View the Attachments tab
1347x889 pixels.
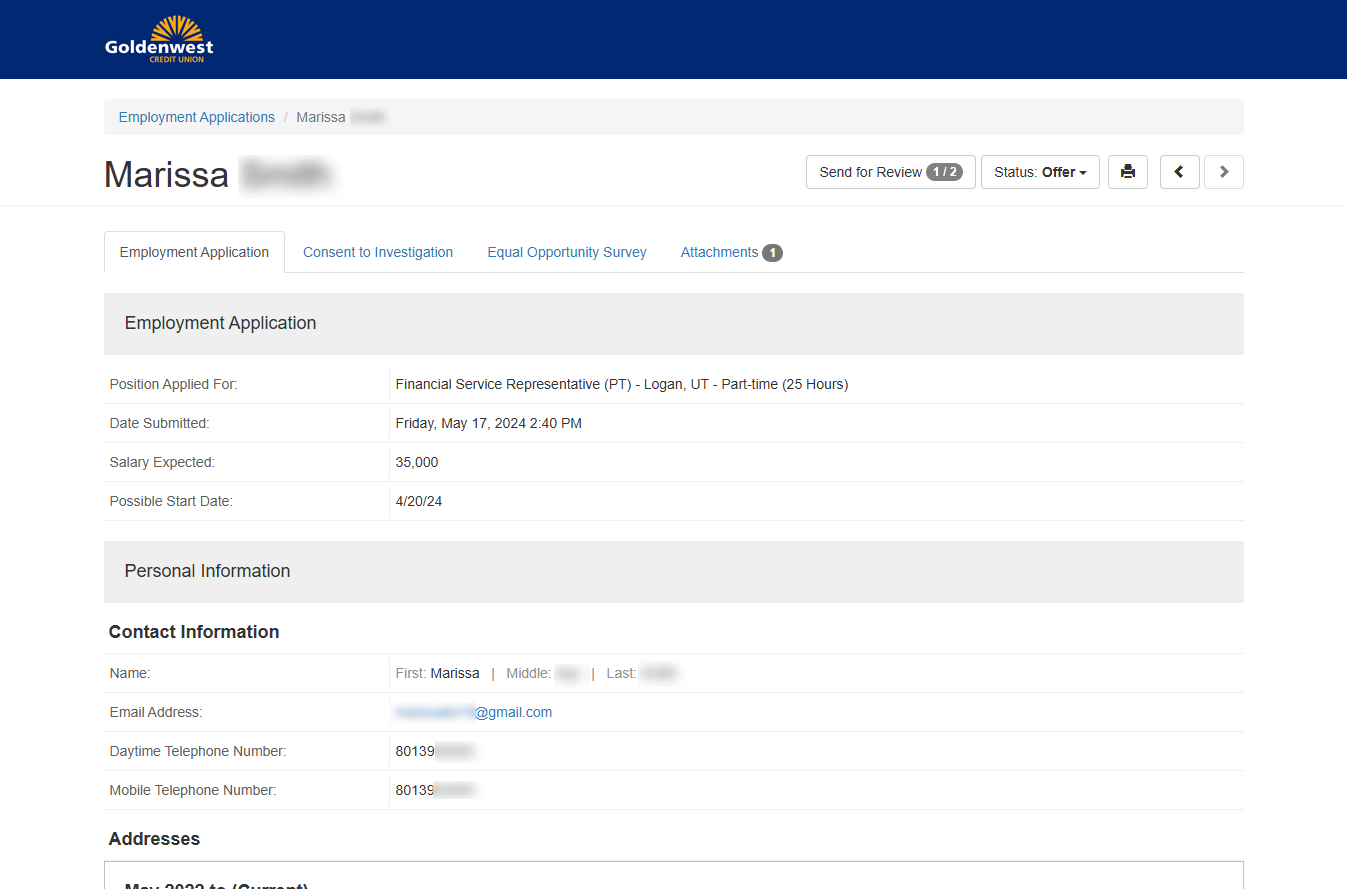[719, 252]
